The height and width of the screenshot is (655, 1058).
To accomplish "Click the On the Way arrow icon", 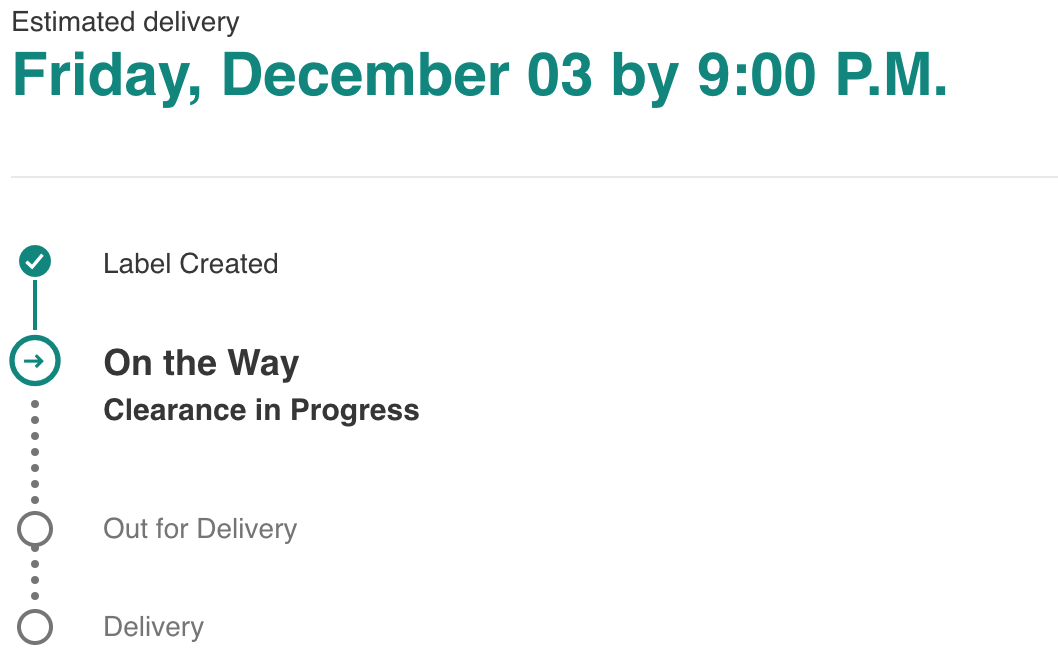I will click(35, 361).
